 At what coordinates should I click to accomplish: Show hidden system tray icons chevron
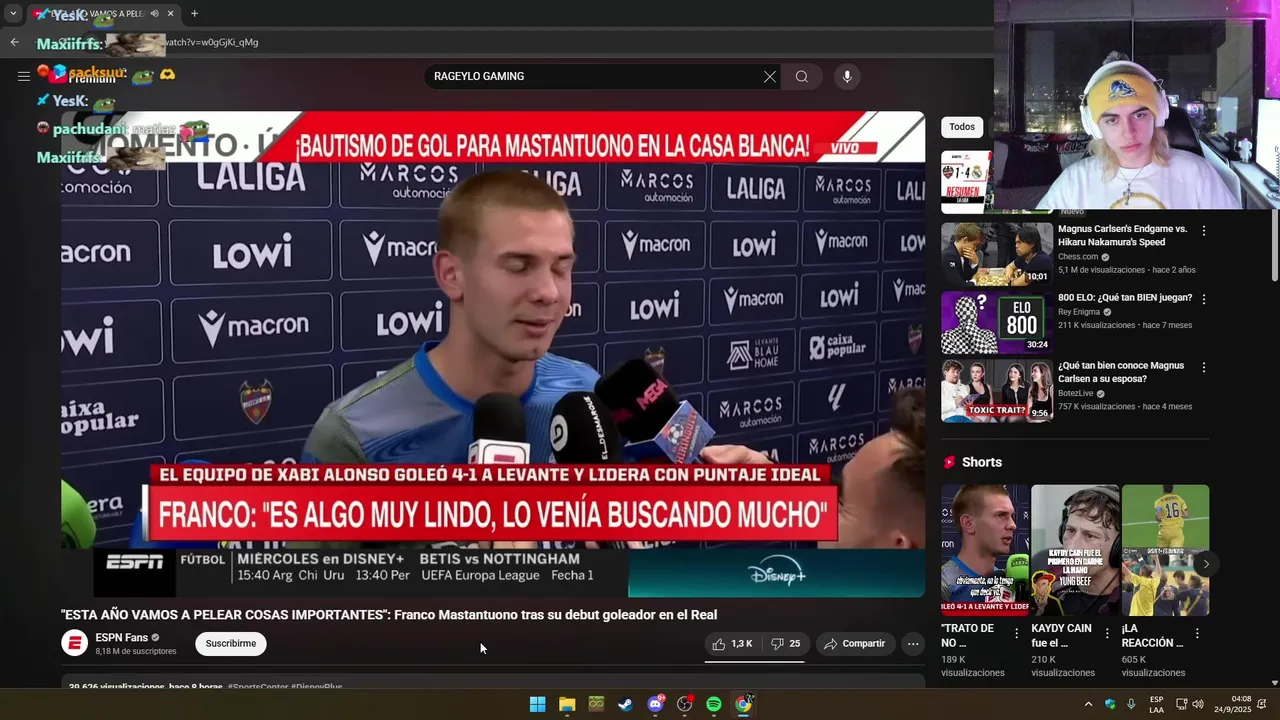click(x=1088, y=704)
